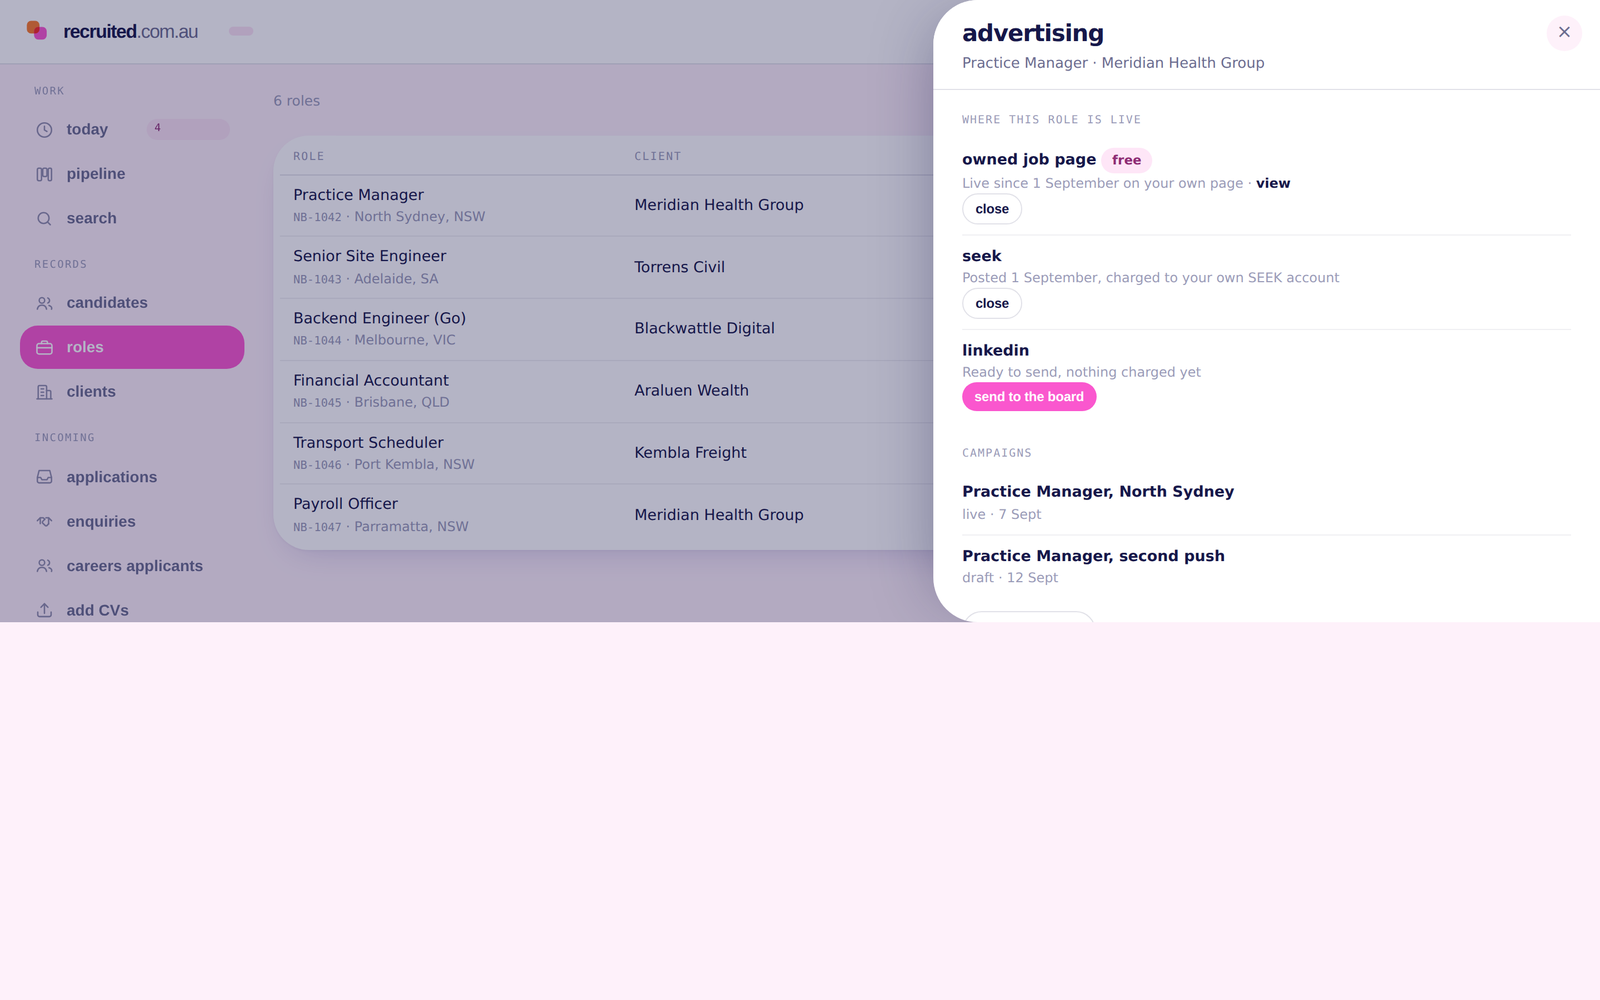
Task: Click the linkedin channel heading
Action: [x=995, y=350]
